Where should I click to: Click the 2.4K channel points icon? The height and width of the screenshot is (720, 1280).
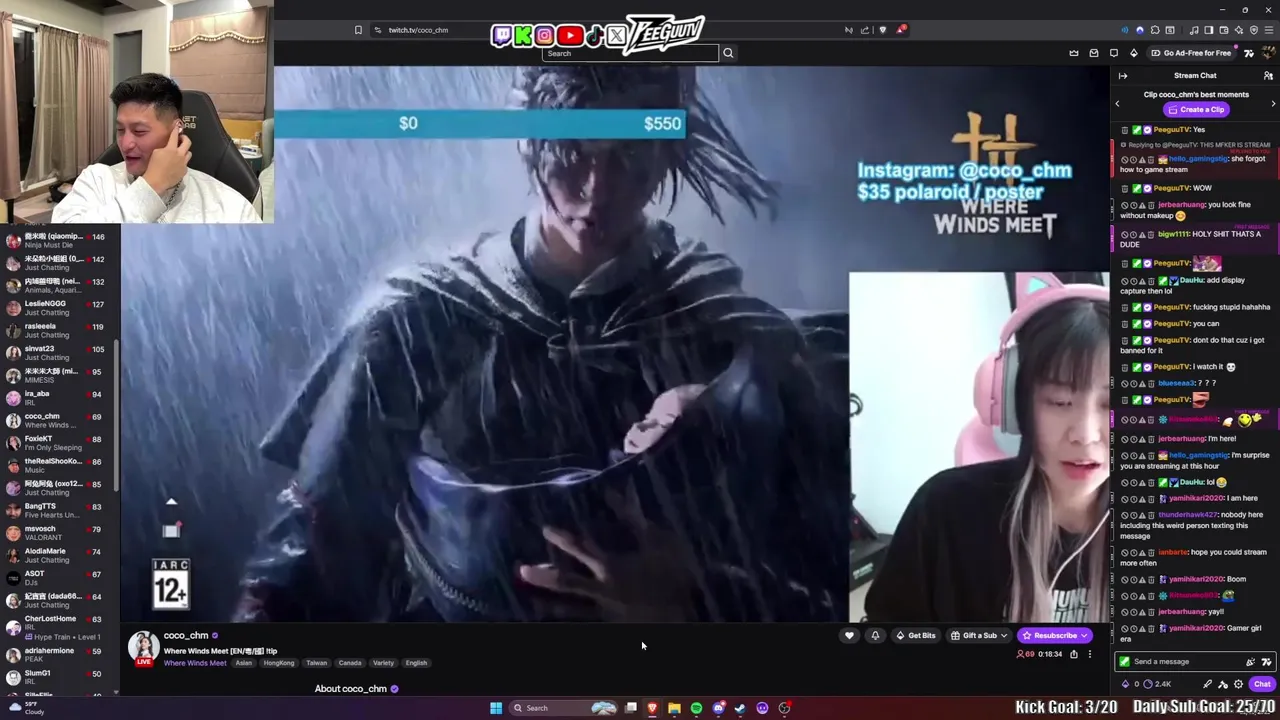coord(1148,684)
